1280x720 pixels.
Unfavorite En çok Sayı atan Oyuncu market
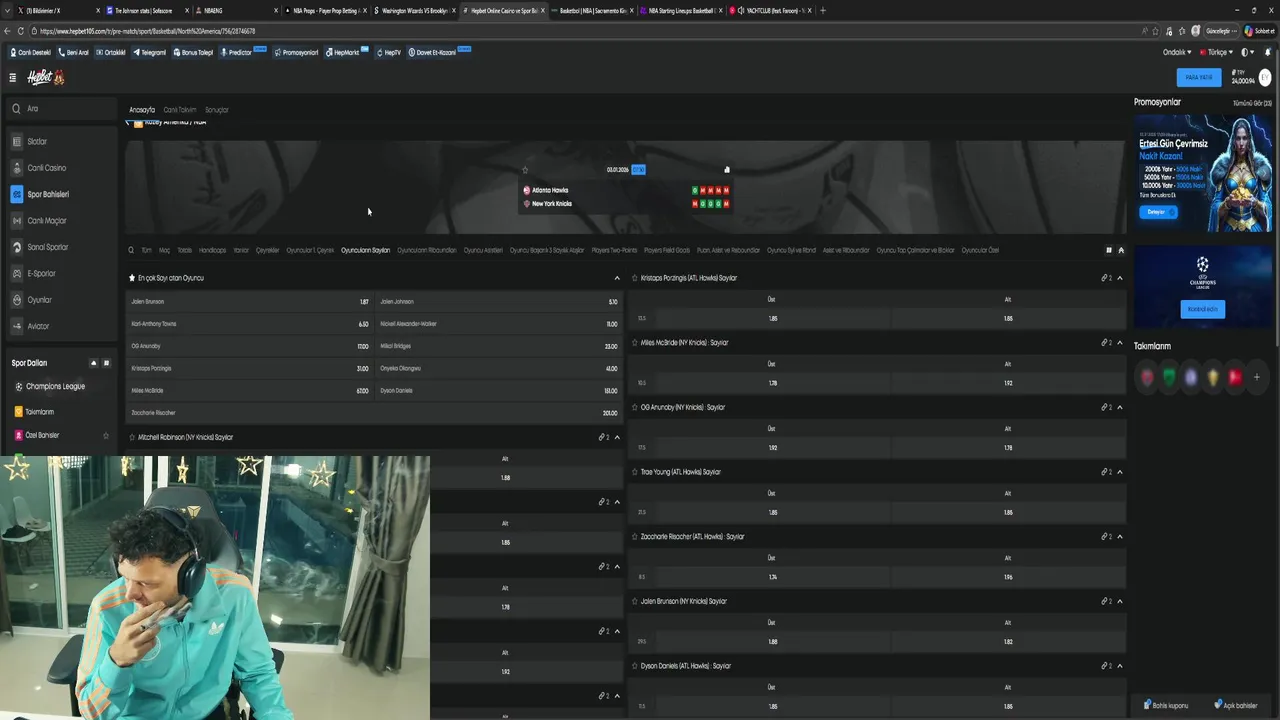(132, 278)
